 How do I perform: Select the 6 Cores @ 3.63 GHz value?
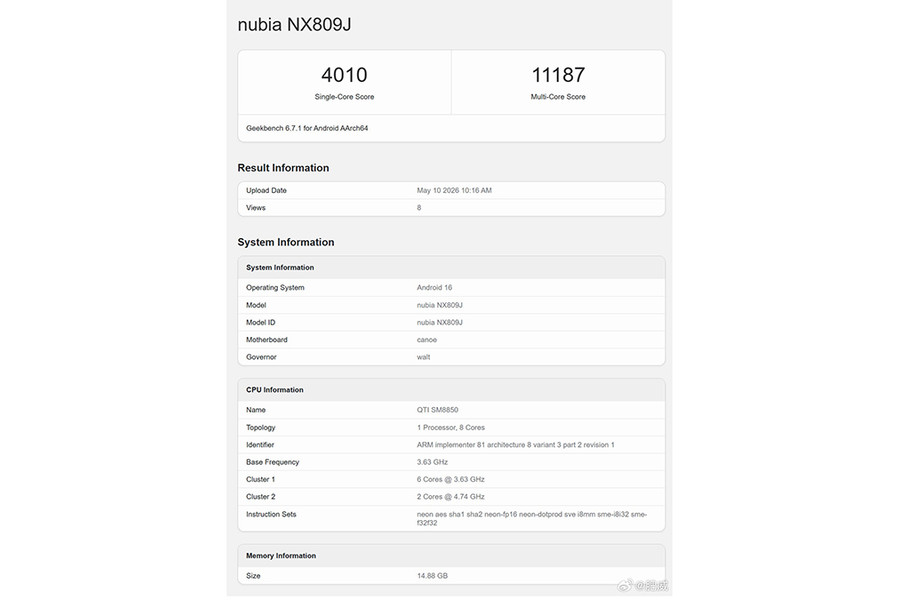[x=451, y=479]
